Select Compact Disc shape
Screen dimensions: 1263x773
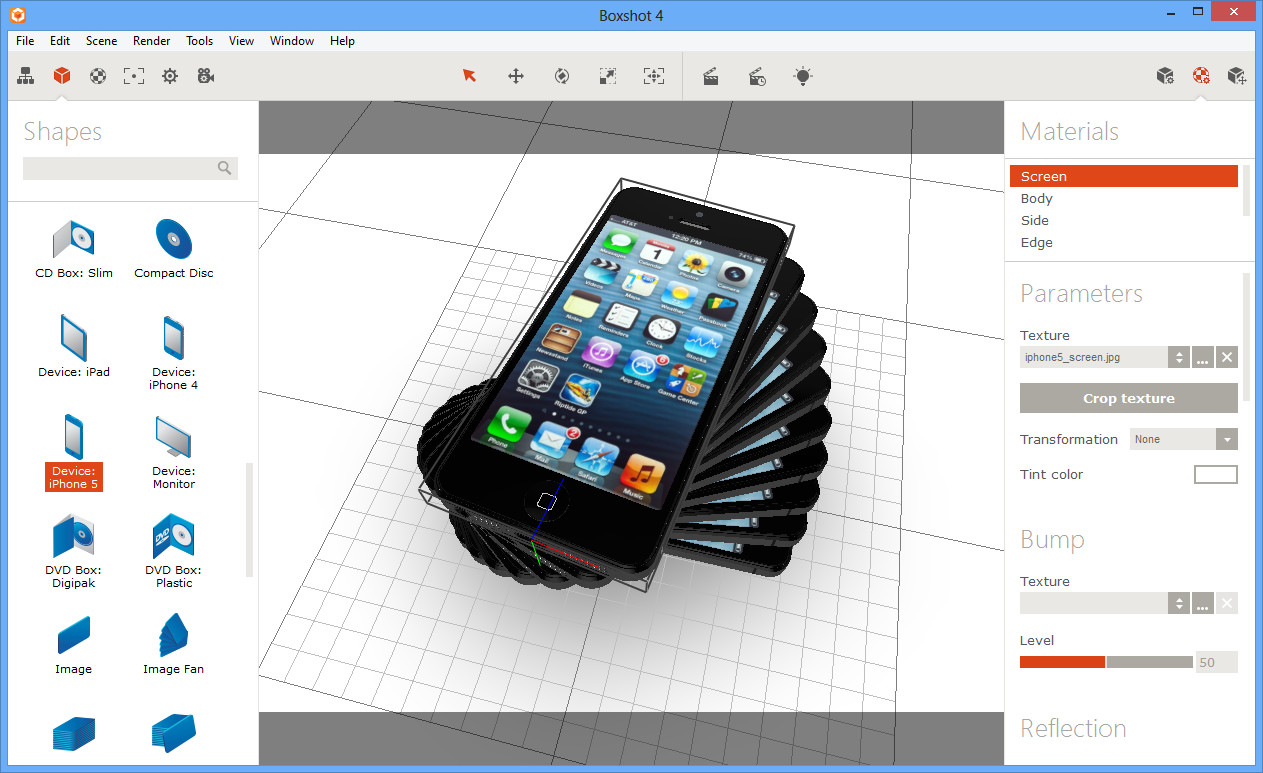(174, 249)
